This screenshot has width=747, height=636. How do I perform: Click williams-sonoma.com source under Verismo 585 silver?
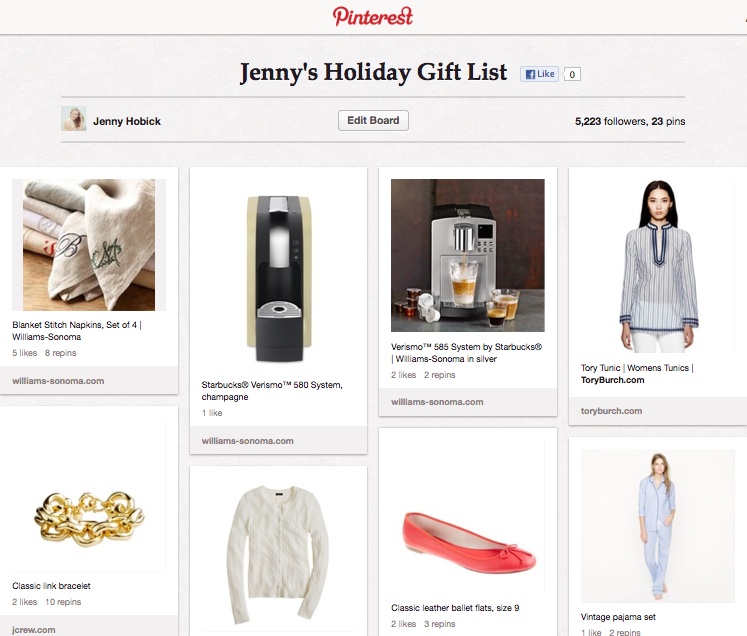(437, 402)
